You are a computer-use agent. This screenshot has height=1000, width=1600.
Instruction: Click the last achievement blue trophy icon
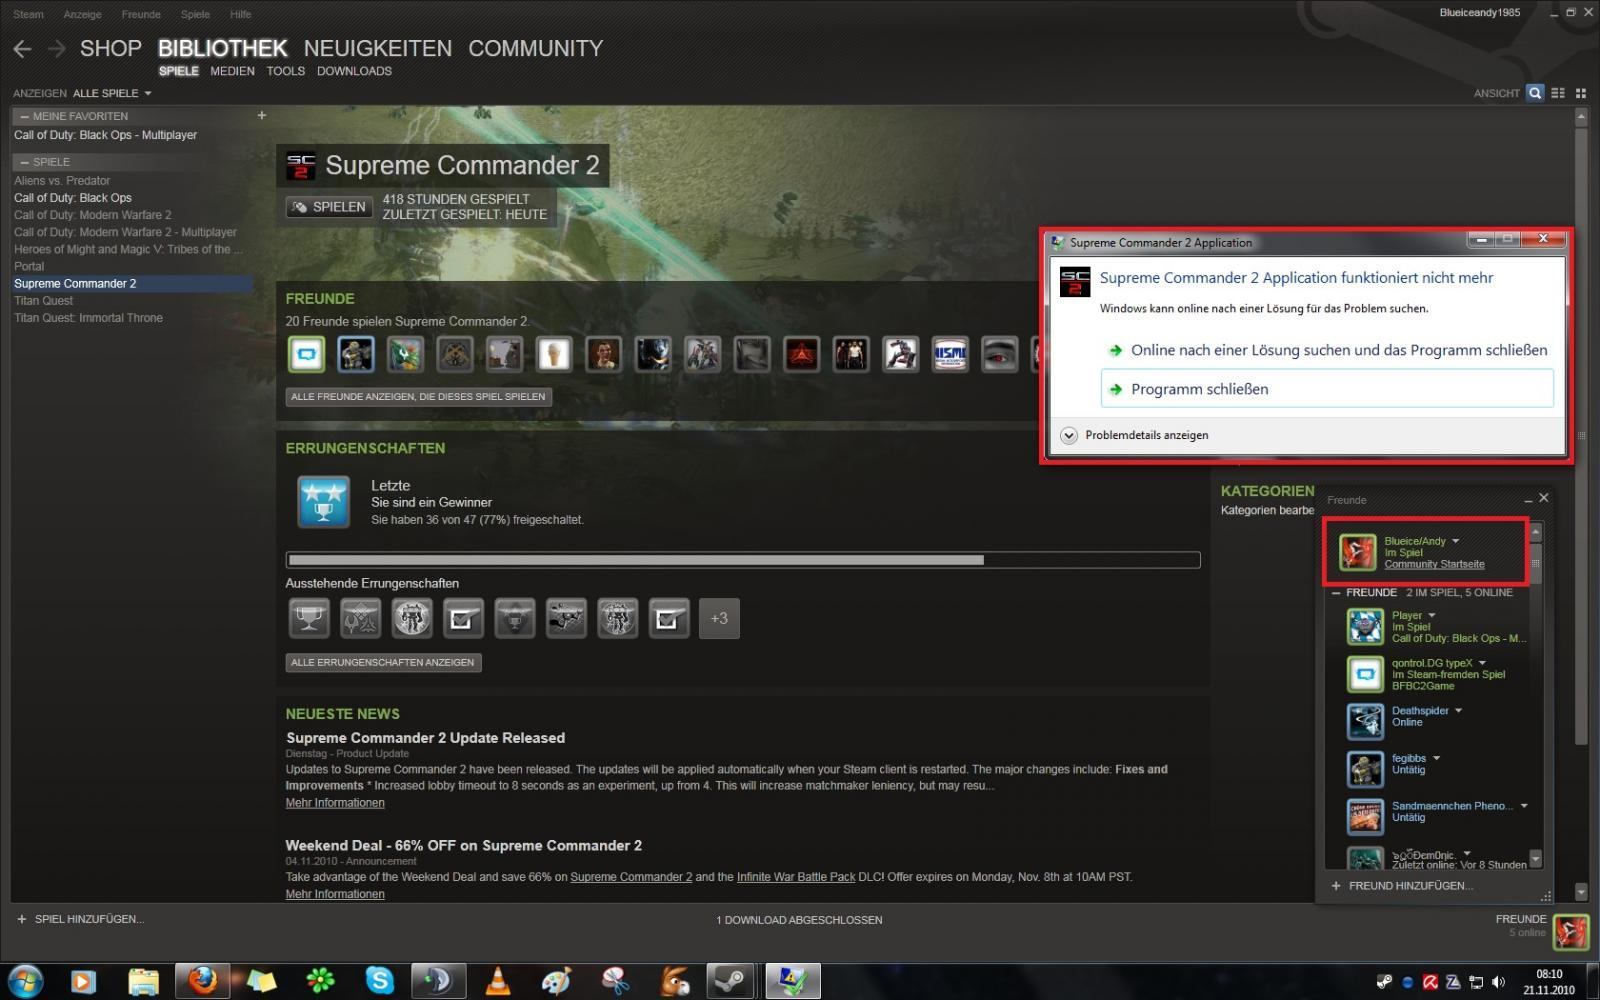click(323, 502)
